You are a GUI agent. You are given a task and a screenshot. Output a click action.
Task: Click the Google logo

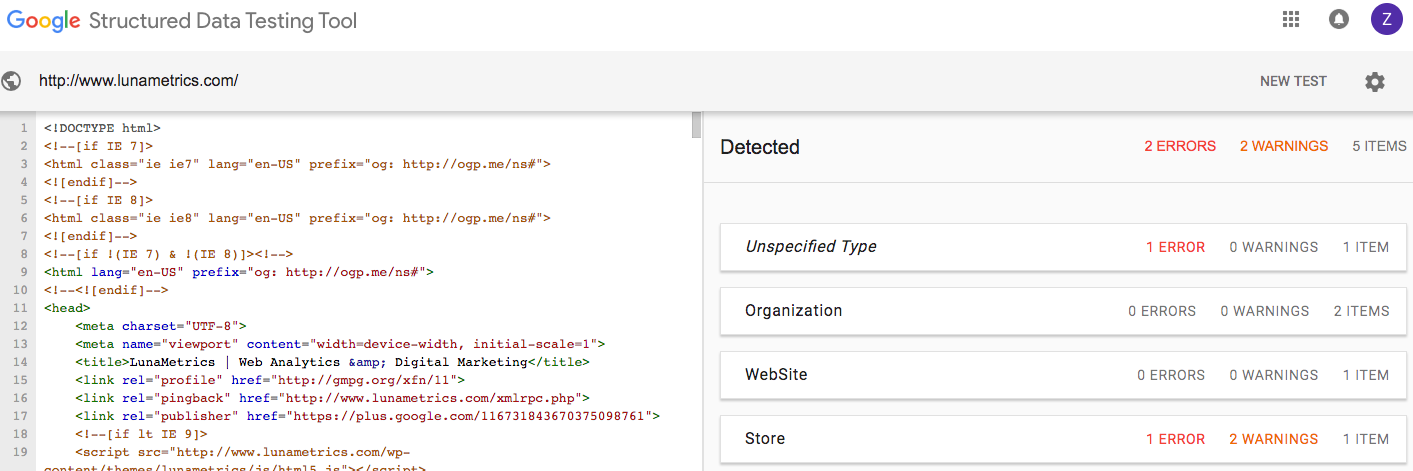click(x=43, y=20)
